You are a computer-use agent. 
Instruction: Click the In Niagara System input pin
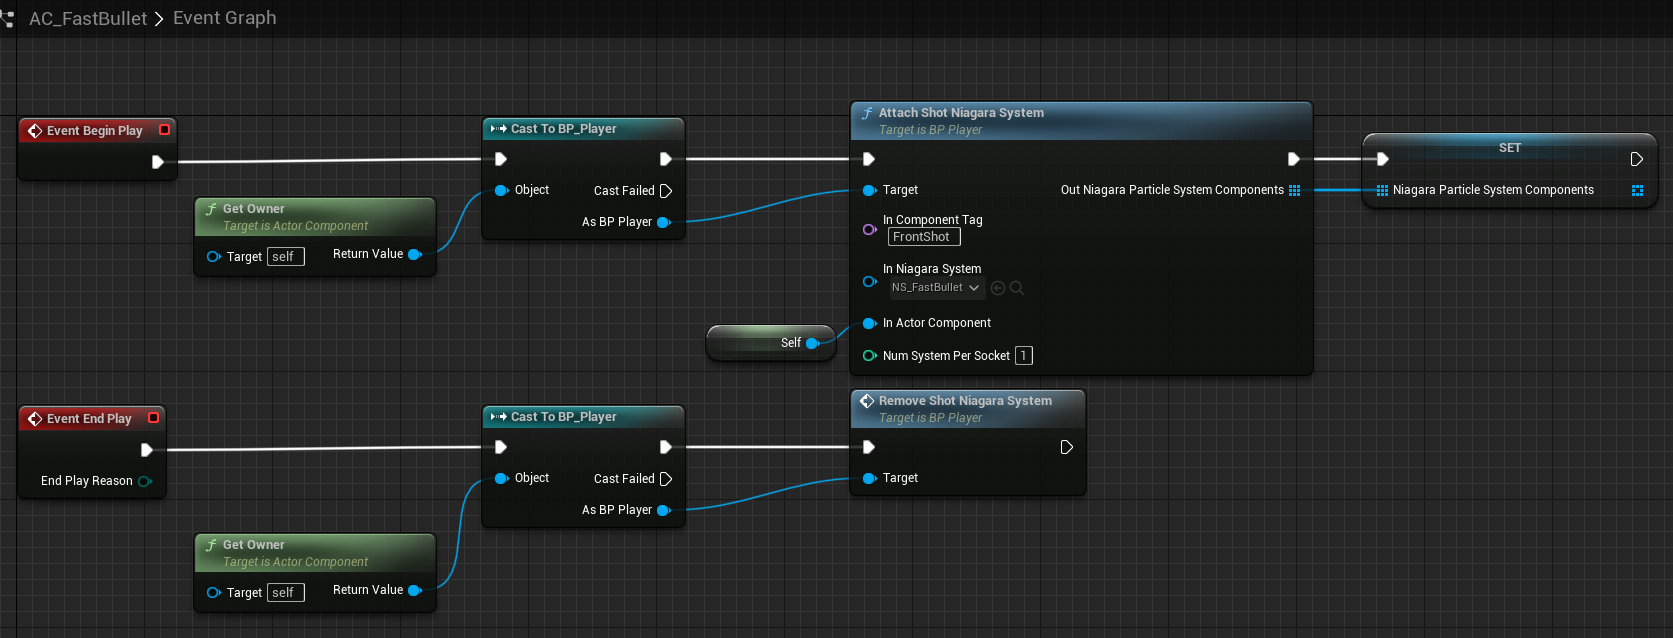tap(869, 281)
